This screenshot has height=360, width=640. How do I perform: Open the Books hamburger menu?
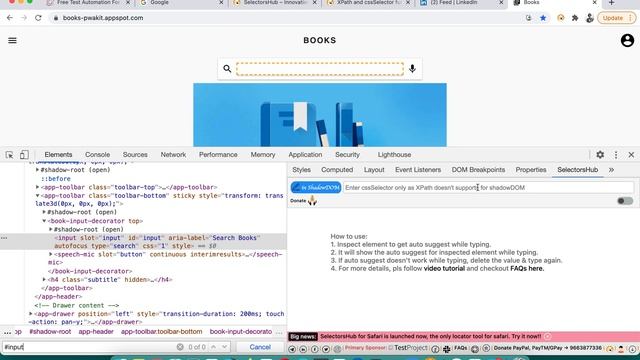[x=13, y=40]
